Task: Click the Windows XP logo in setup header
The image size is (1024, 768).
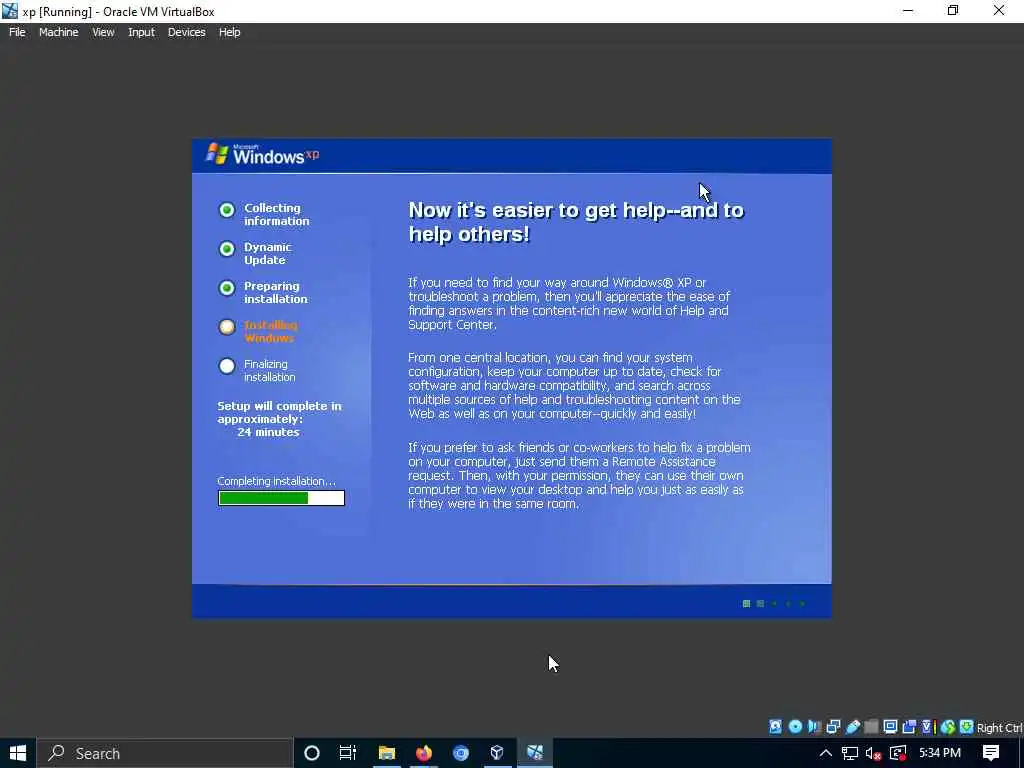Action: 263,154
